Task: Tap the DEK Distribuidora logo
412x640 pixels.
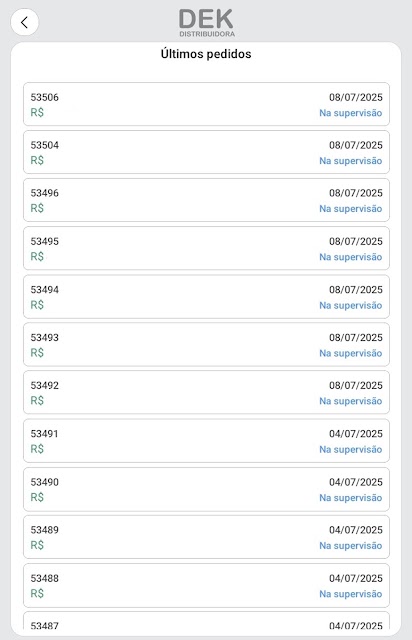Action: click(207, 23)
